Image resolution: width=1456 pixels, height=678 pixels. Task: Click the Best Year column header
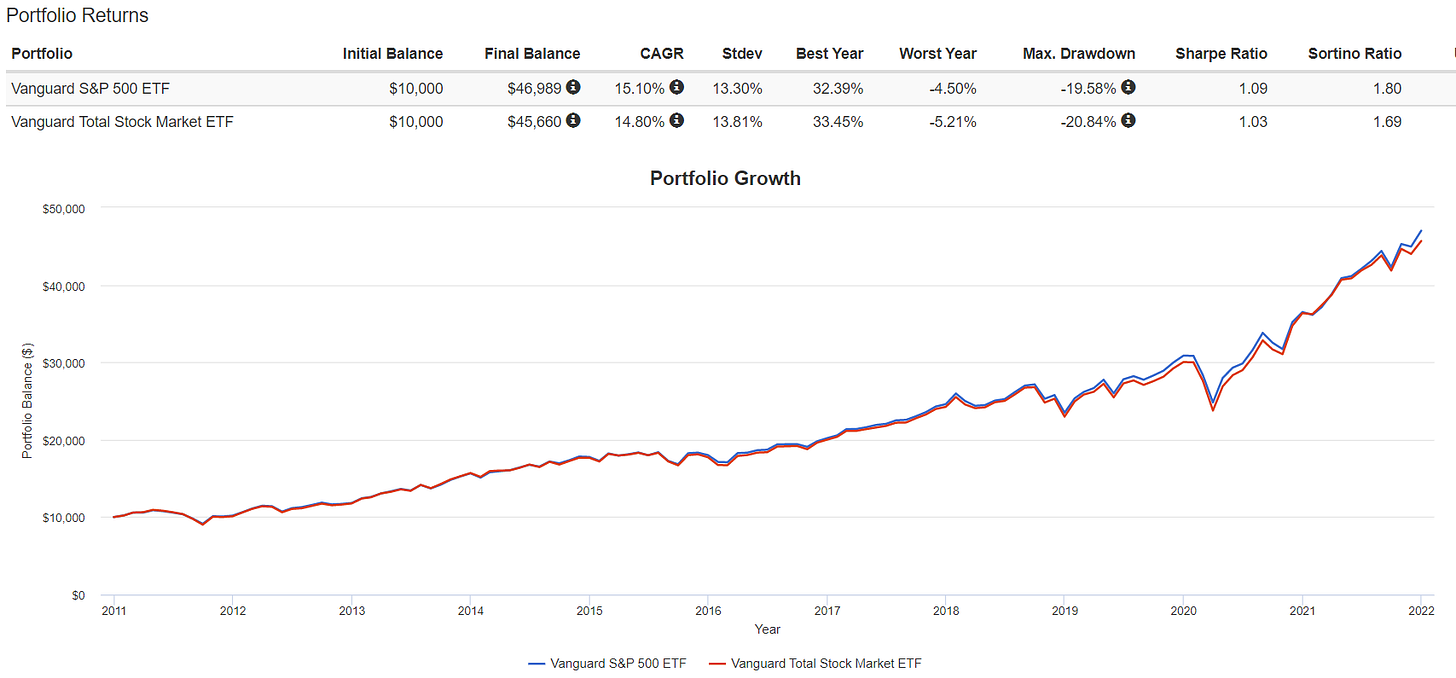click(830, 54)
